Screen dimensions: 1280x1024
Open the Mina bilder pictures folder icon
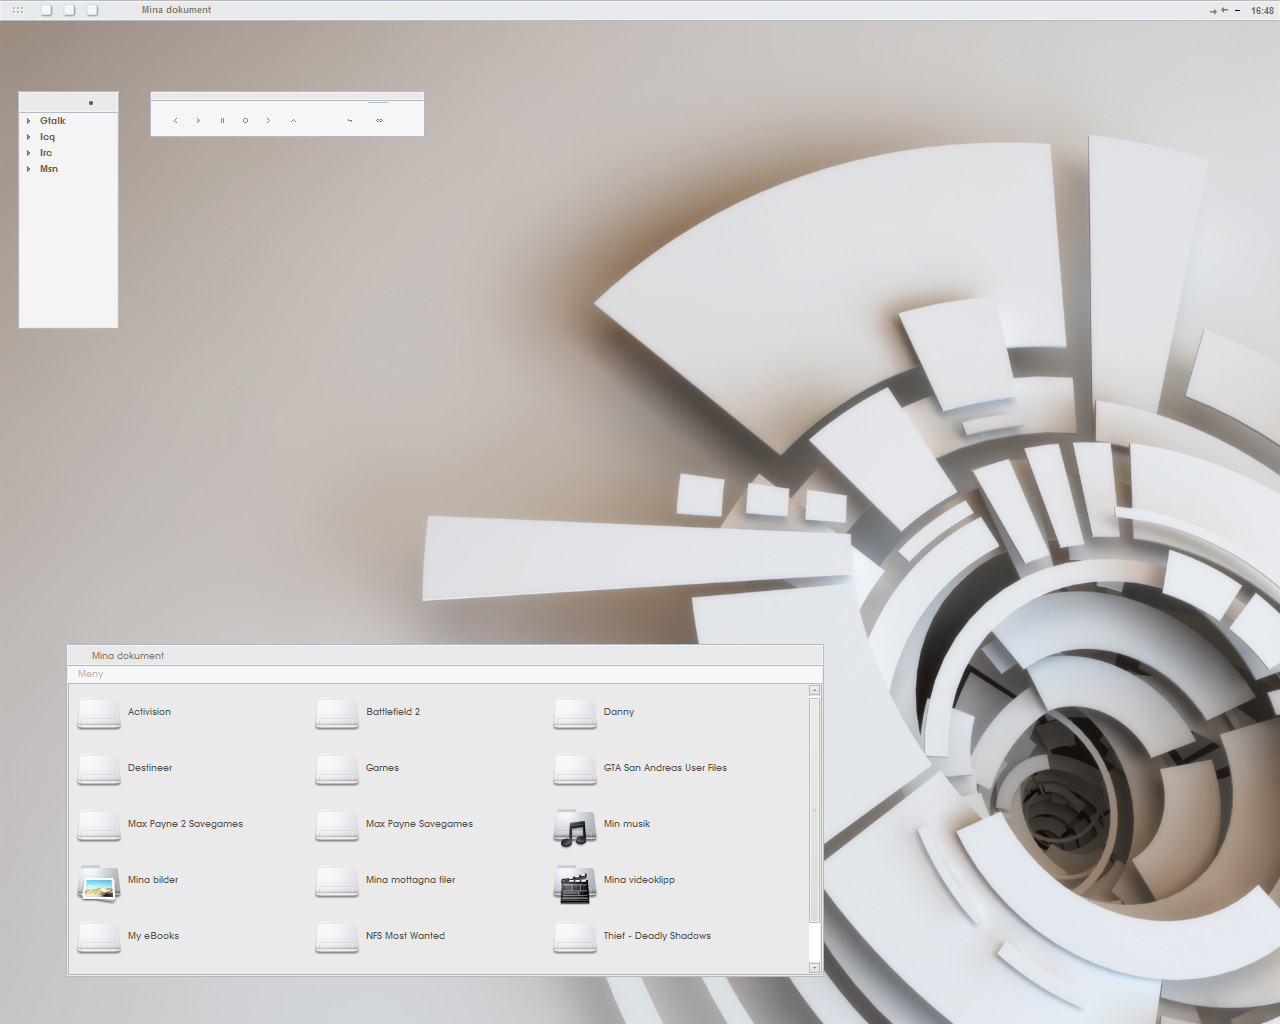[x=99, y=883]
